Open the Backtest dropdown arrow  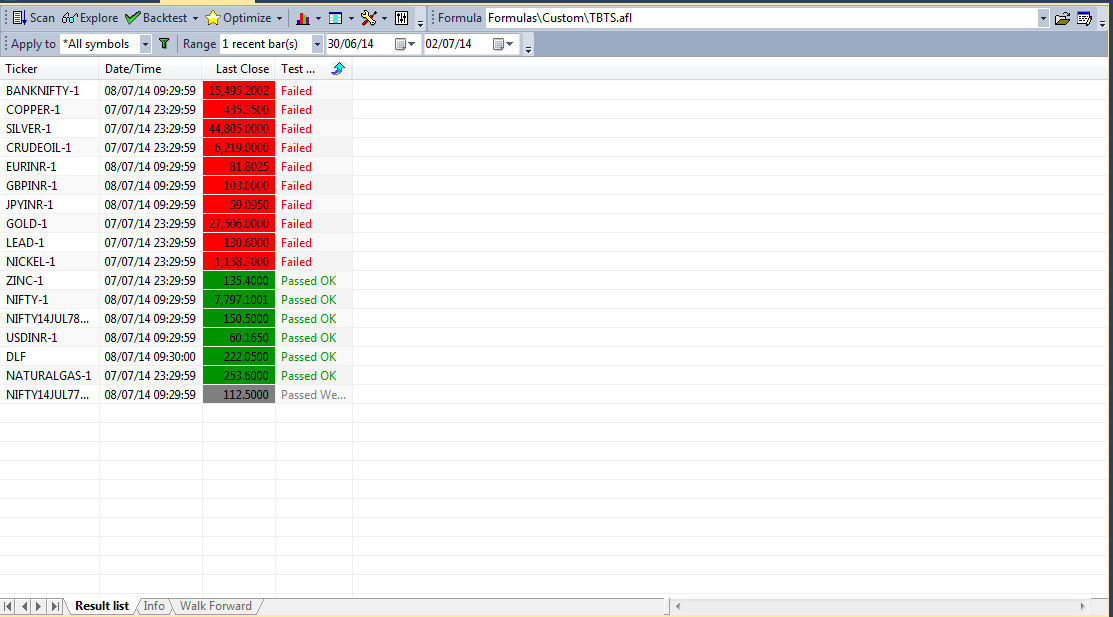click(195, 18)
